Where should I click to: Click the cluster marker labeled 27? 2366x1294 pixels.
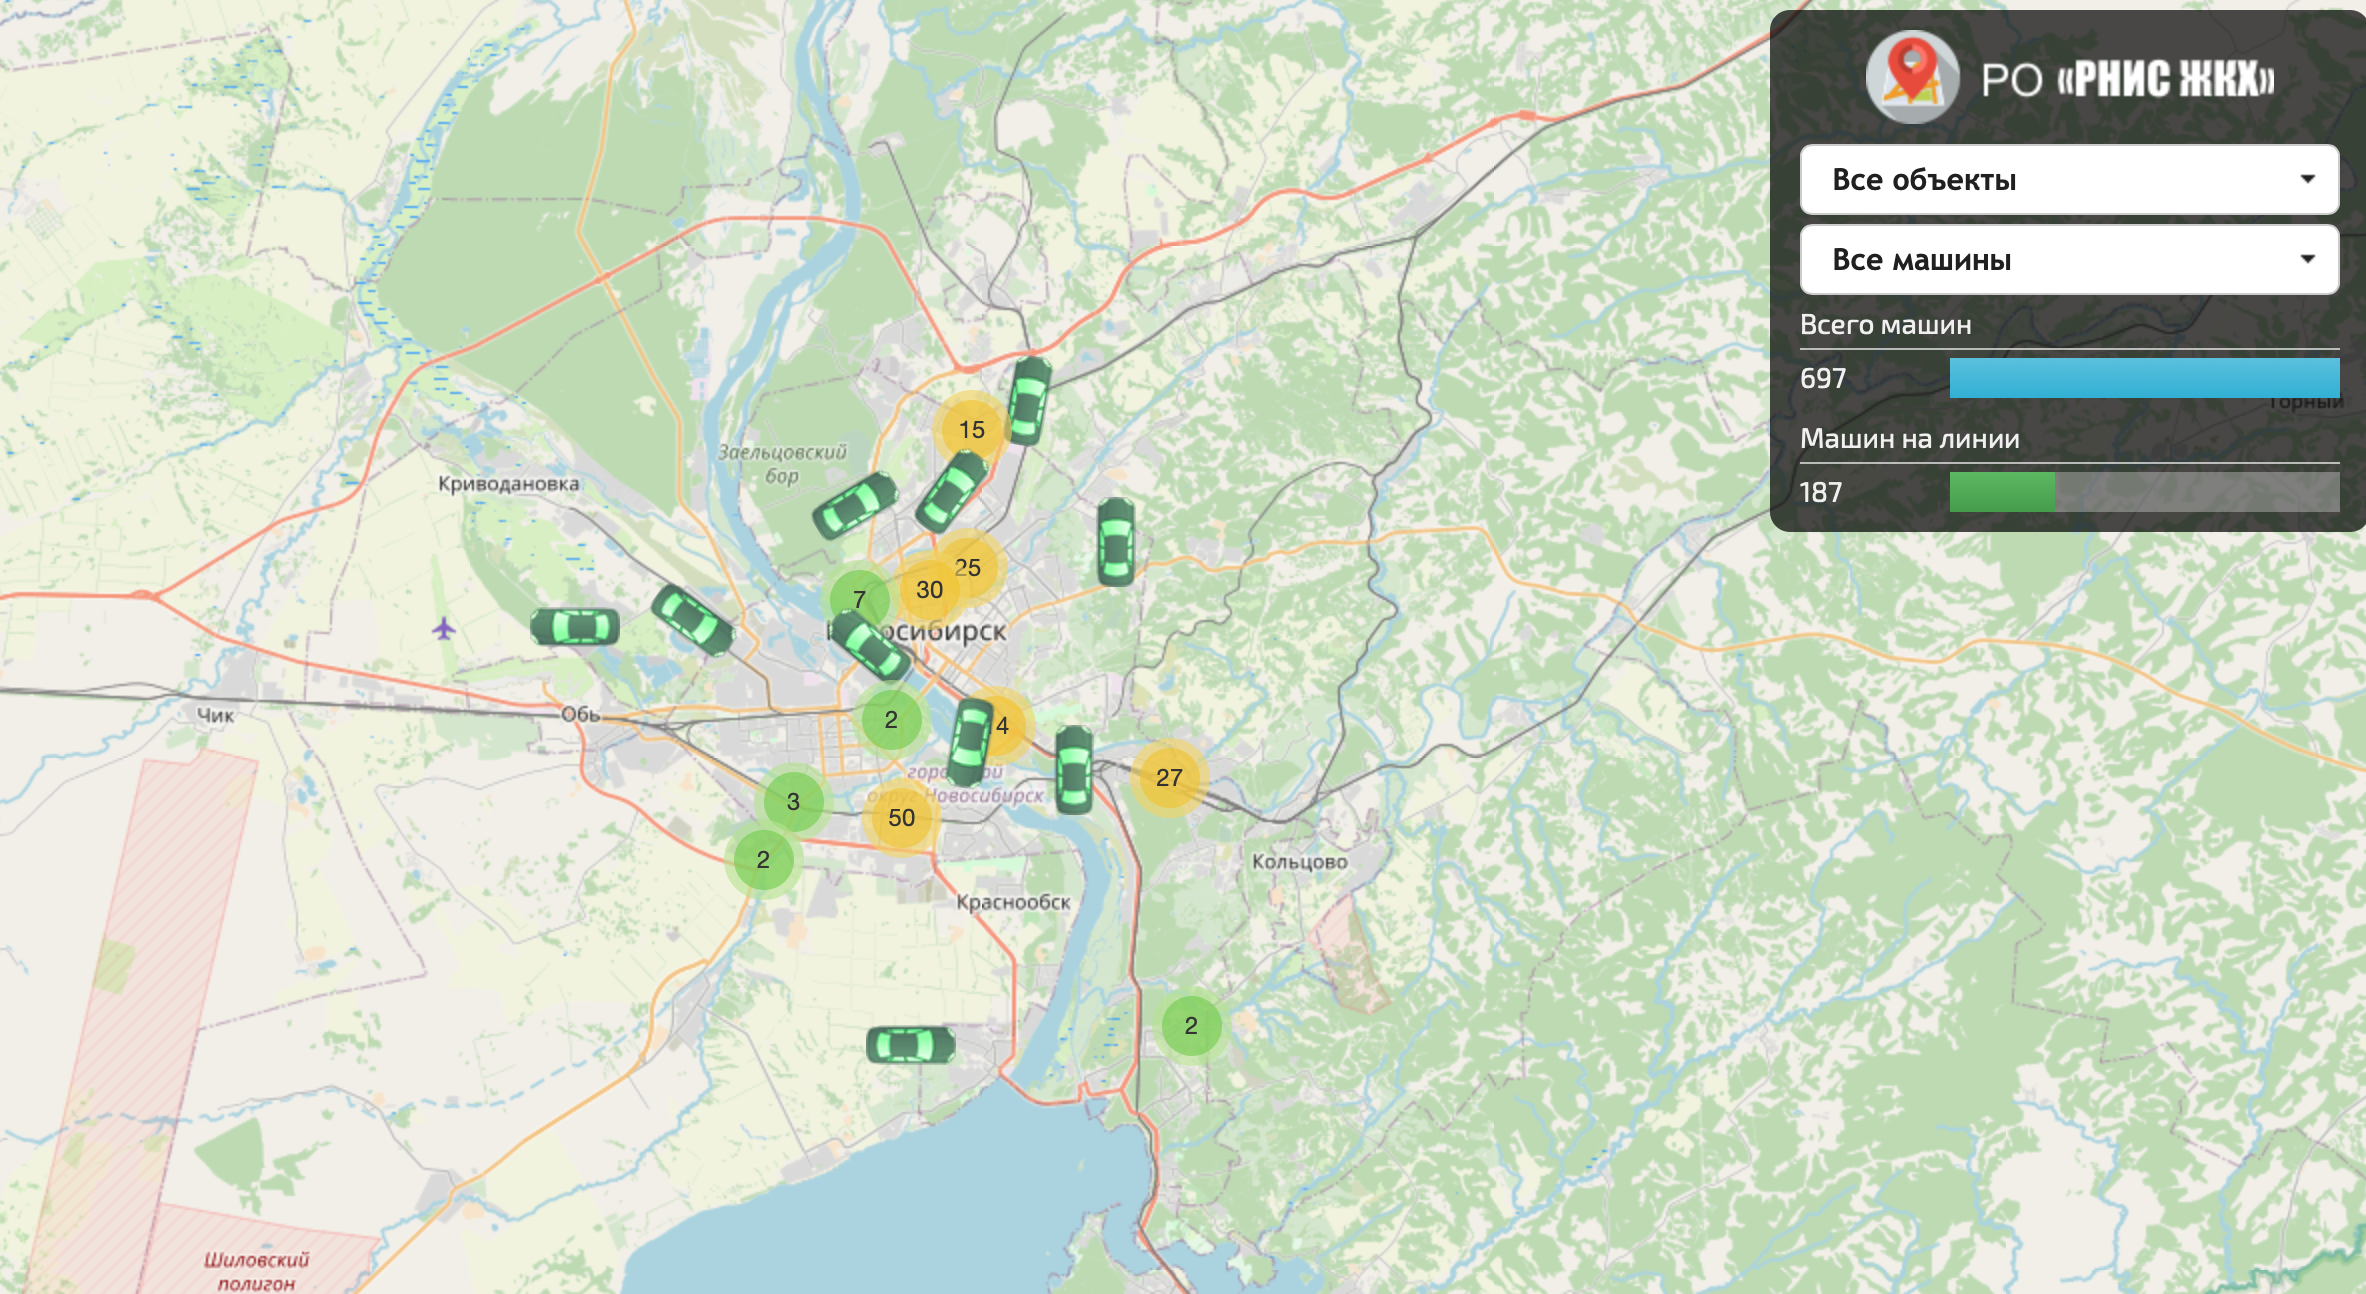coord(1169,777)
